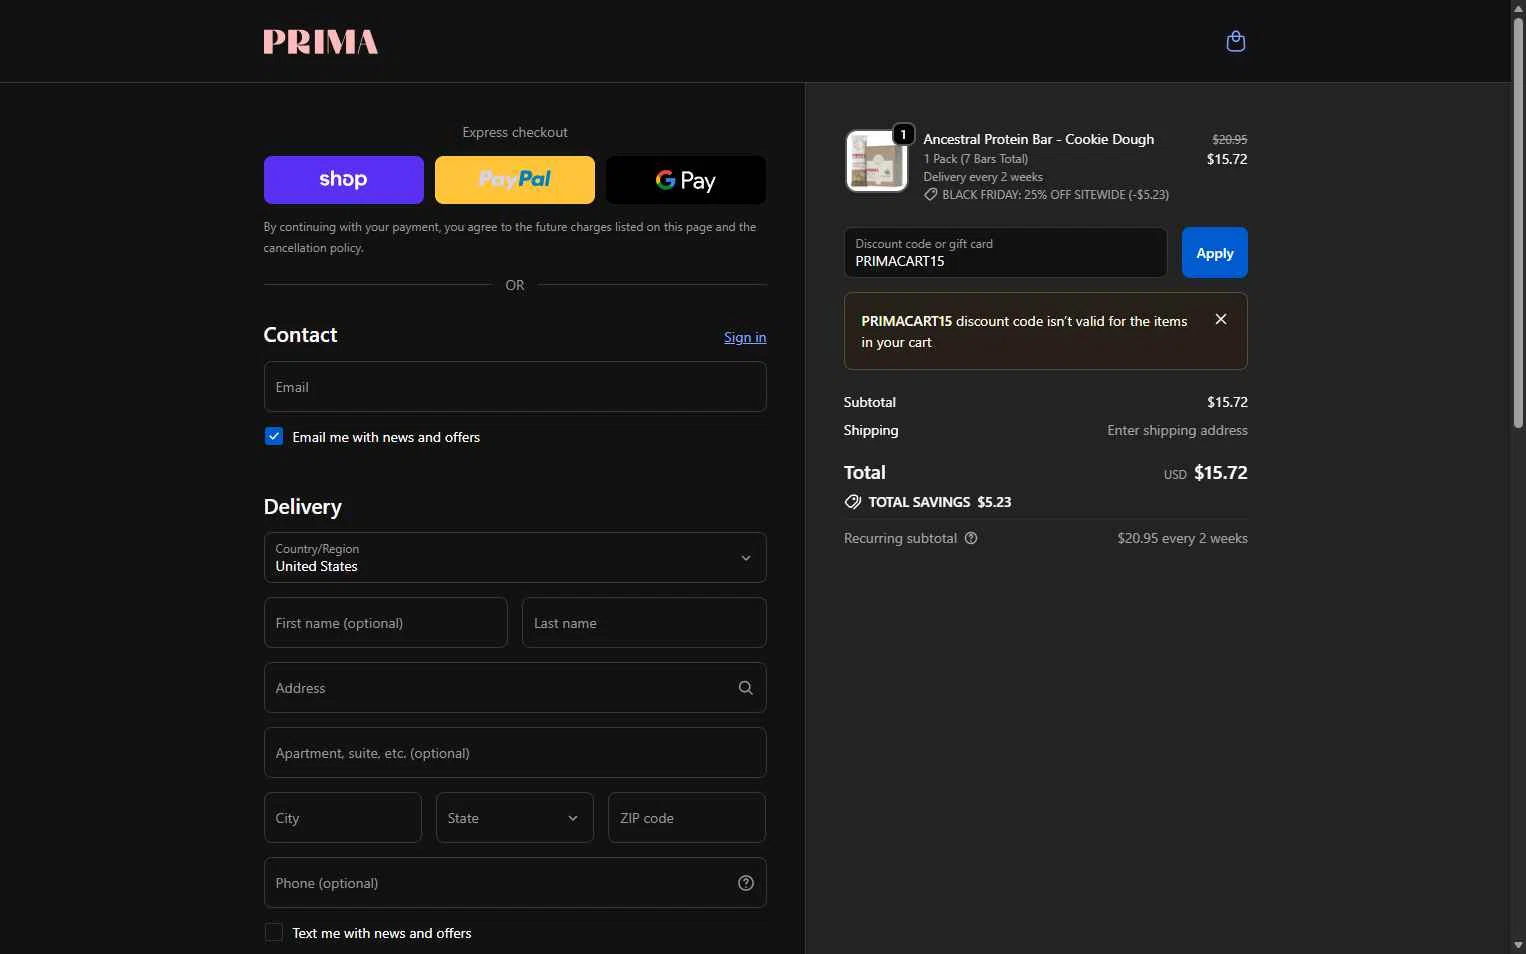The width and height of the screenshot is (1526, 954).
Task: Open the Country/Region dropdown
Action: click(515, 558)
